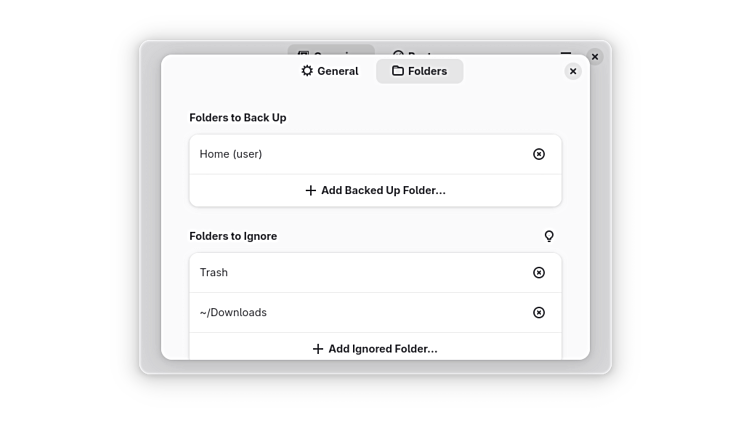
Task: Select the ~/Downloads ignored folder row
Action: click(350, 312)
